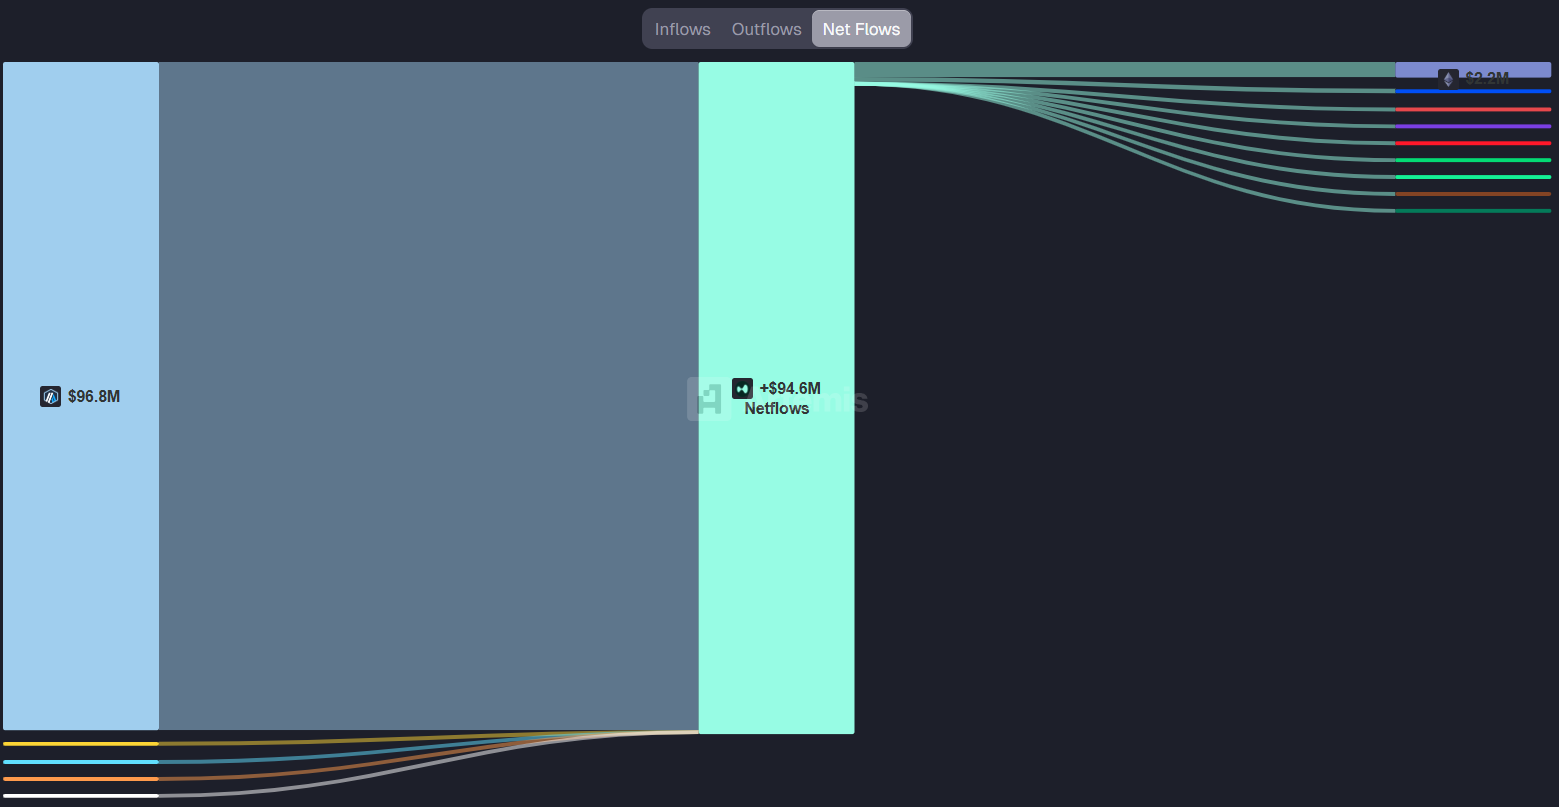Click the Arbitrum chain icon
The height and width of the screenshot is (807, 1559).
(50, 397)
